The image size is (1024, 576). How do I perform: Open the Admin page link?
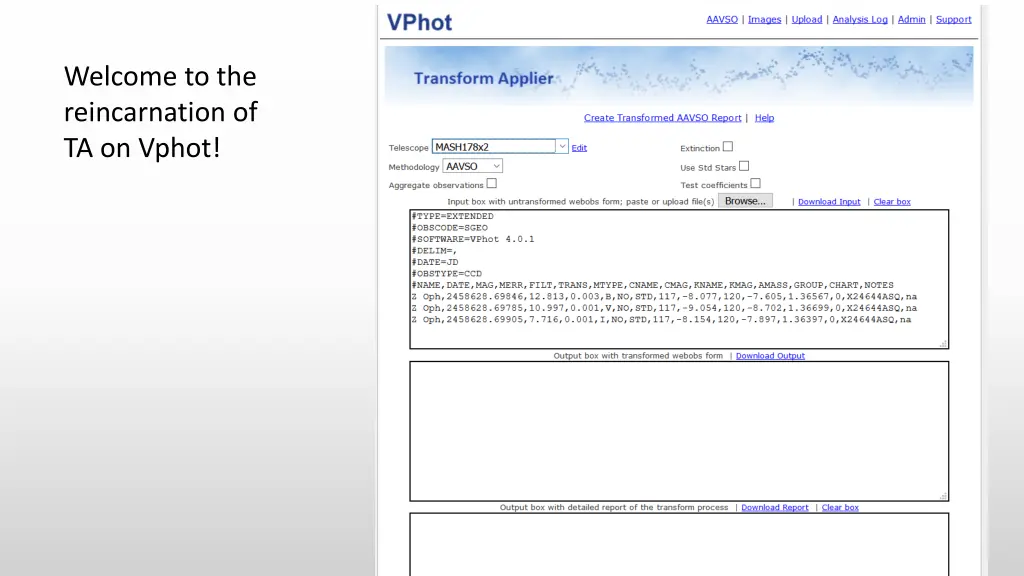[911, 20]
